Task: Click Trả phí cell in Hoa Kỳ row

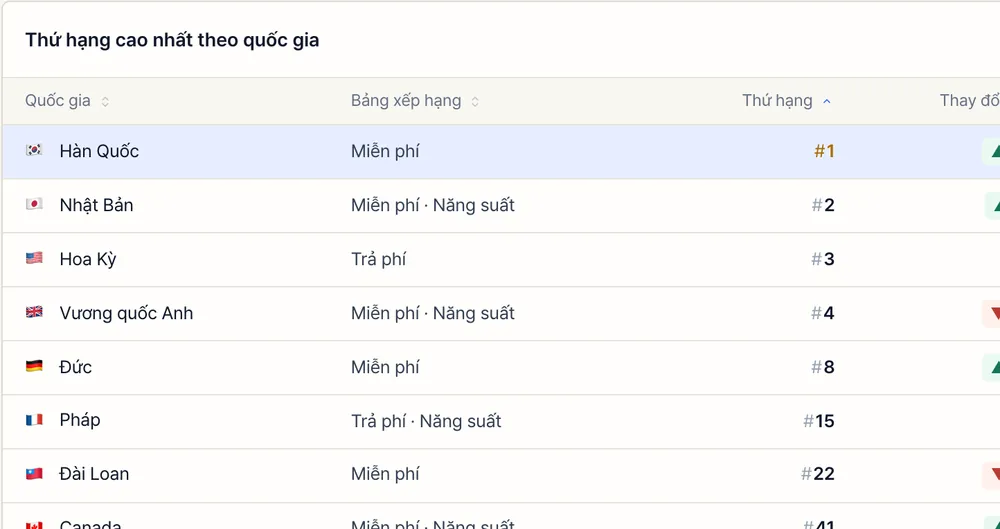Action: coord(378,259)
